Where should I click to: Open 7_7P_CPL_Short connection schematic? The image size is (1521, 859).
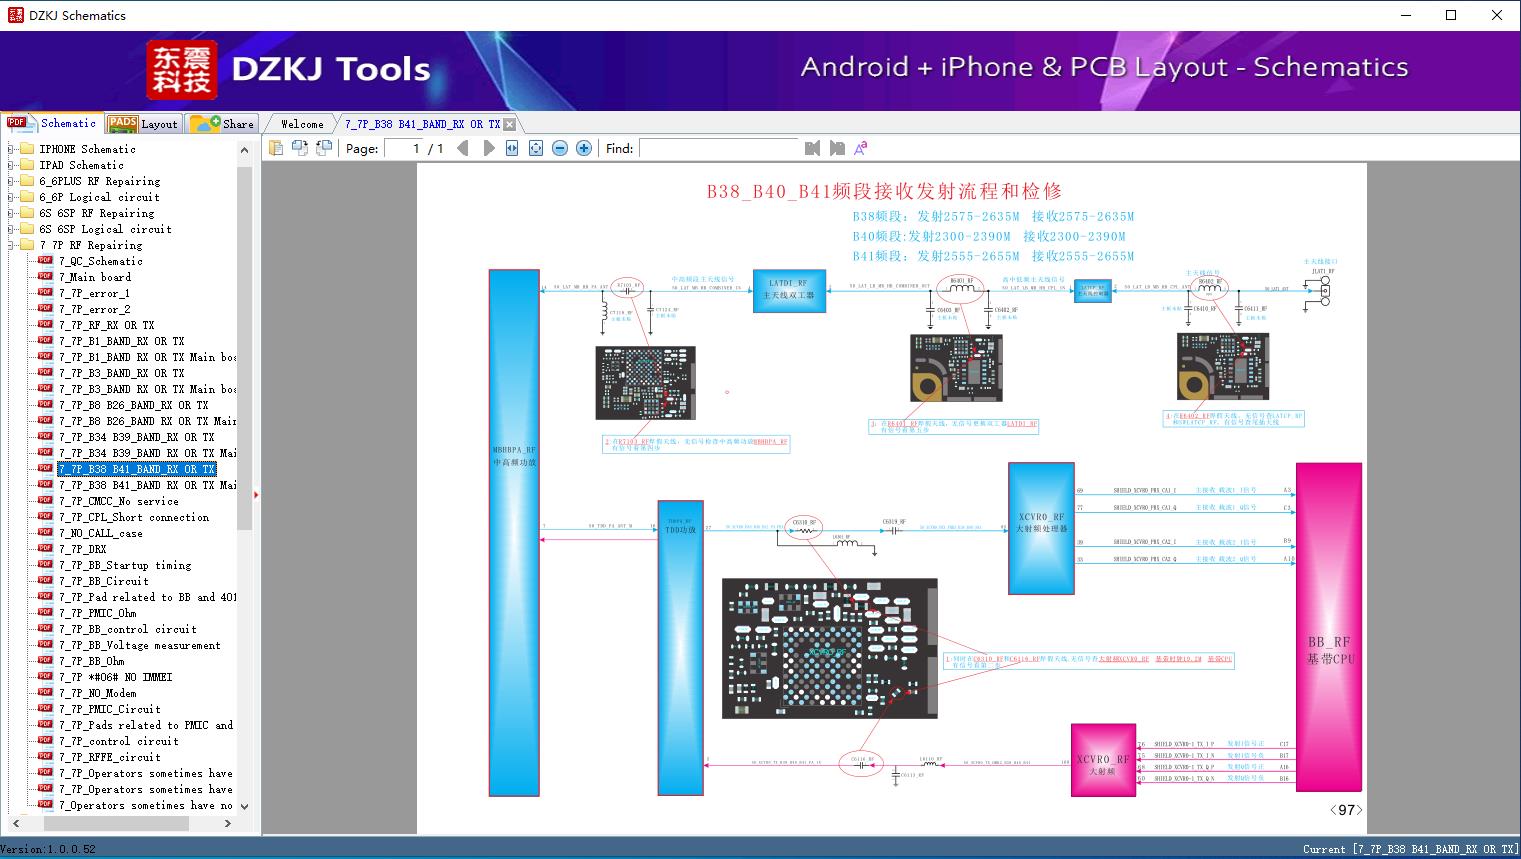click(134, 517)
